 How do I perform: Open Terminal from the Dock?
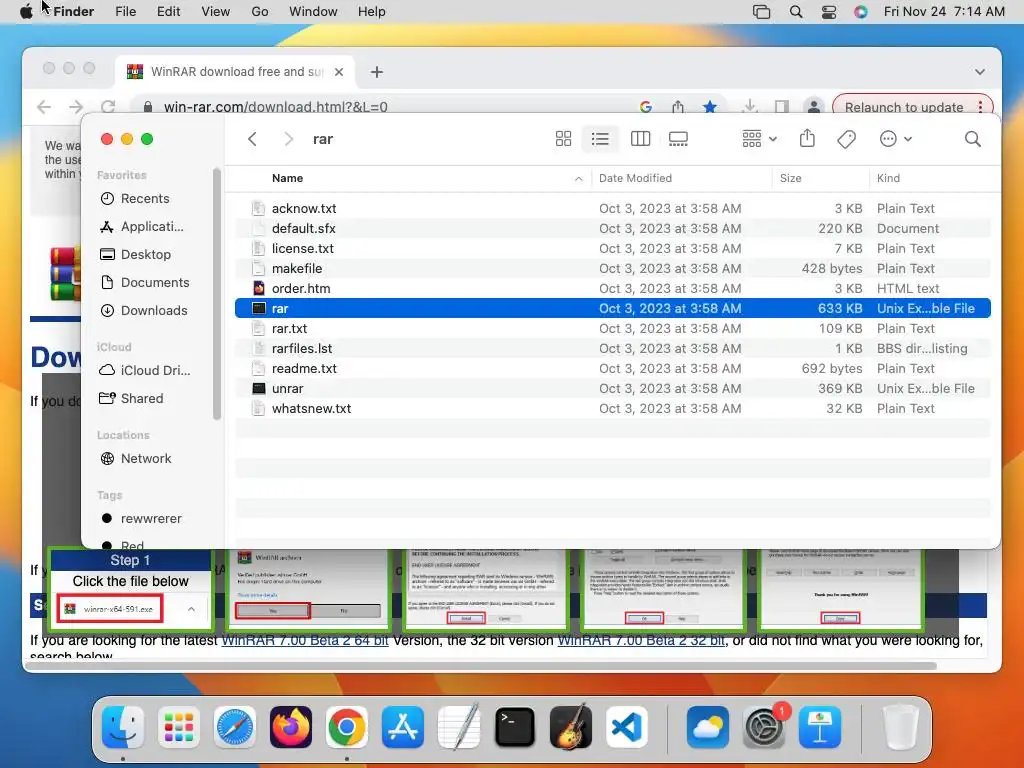click(x=515, y=727)
